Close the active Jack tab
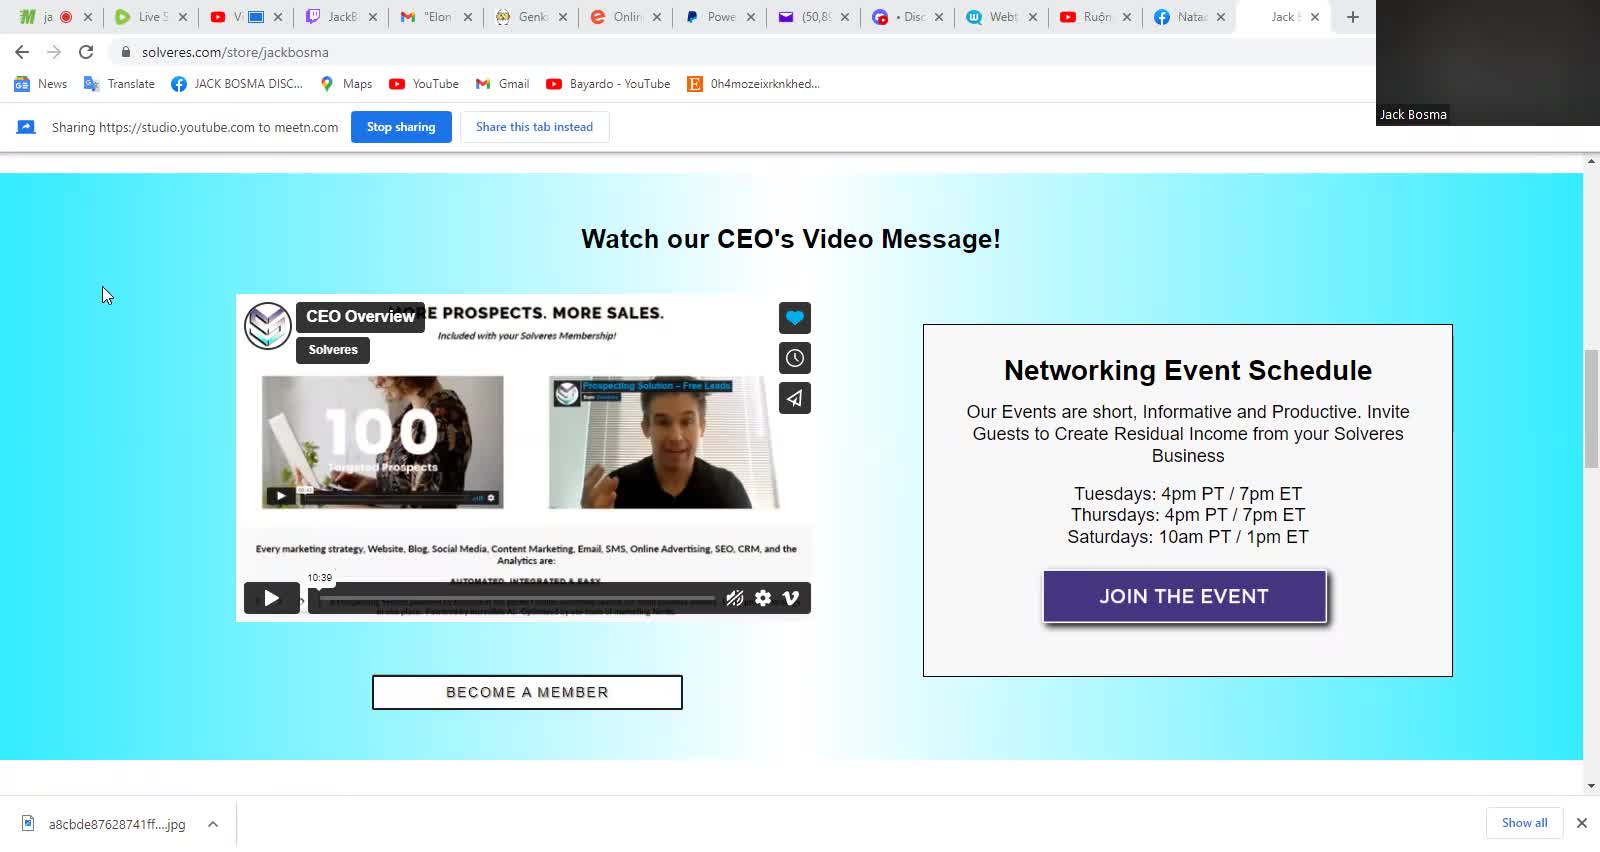Viewport: 1600px width, 852px height. click(x=1315, y=17)
